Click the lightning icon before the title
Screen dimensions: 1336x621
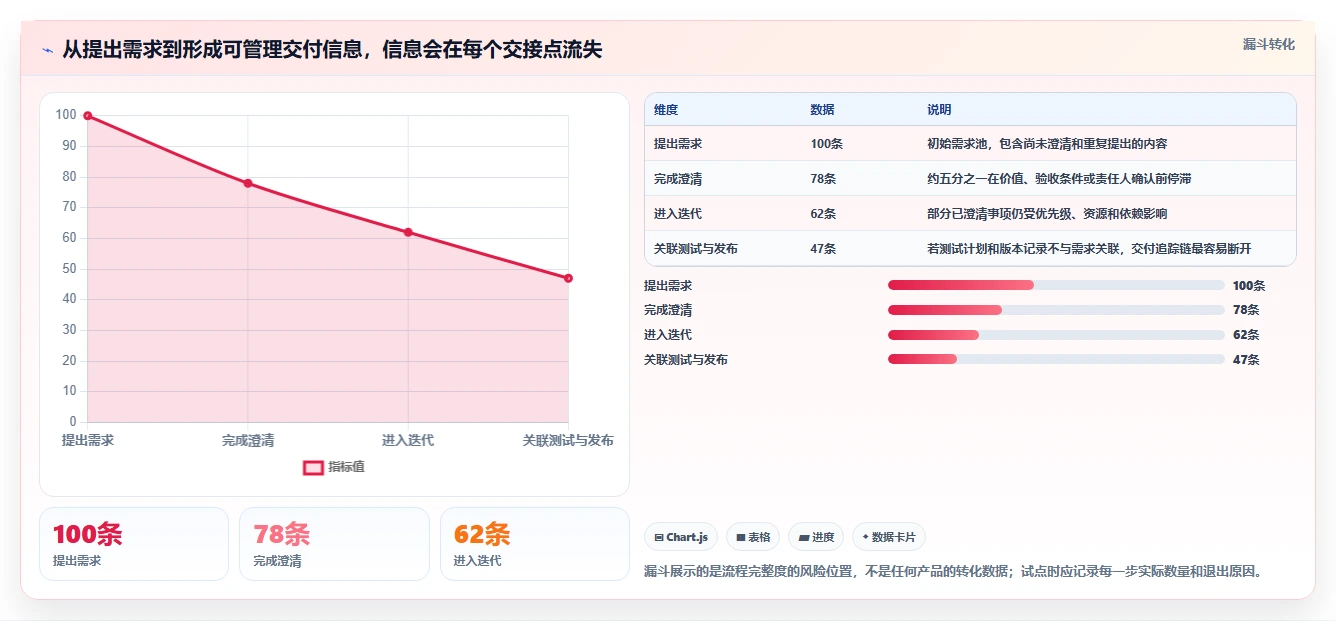click(x=47, y=50)
